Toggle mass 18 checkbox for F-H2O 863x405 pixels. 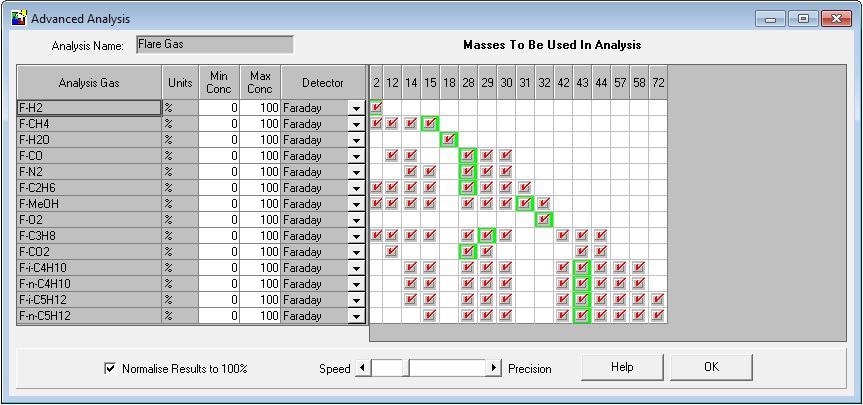(x=449, y=139)
